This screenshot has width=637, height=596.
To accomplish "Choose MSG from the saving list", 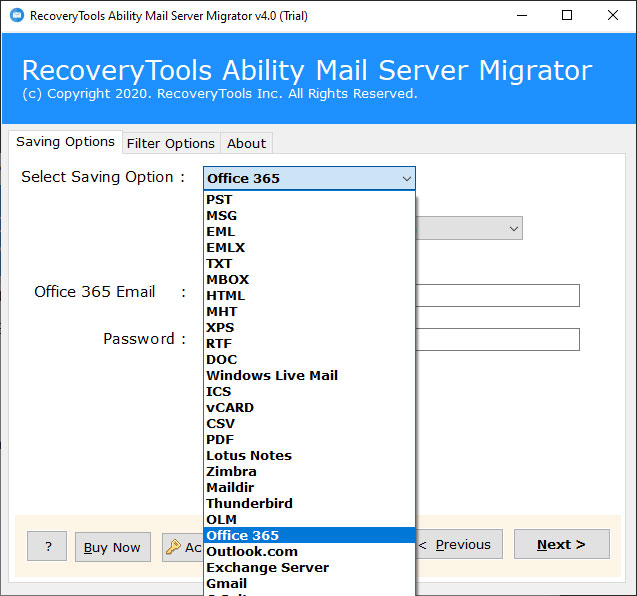I will click(309, 215).
